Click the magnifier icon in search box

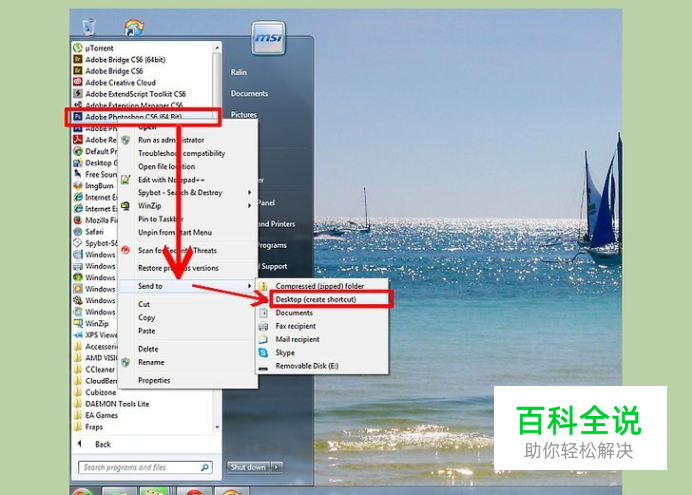click(x=205, y=467)
